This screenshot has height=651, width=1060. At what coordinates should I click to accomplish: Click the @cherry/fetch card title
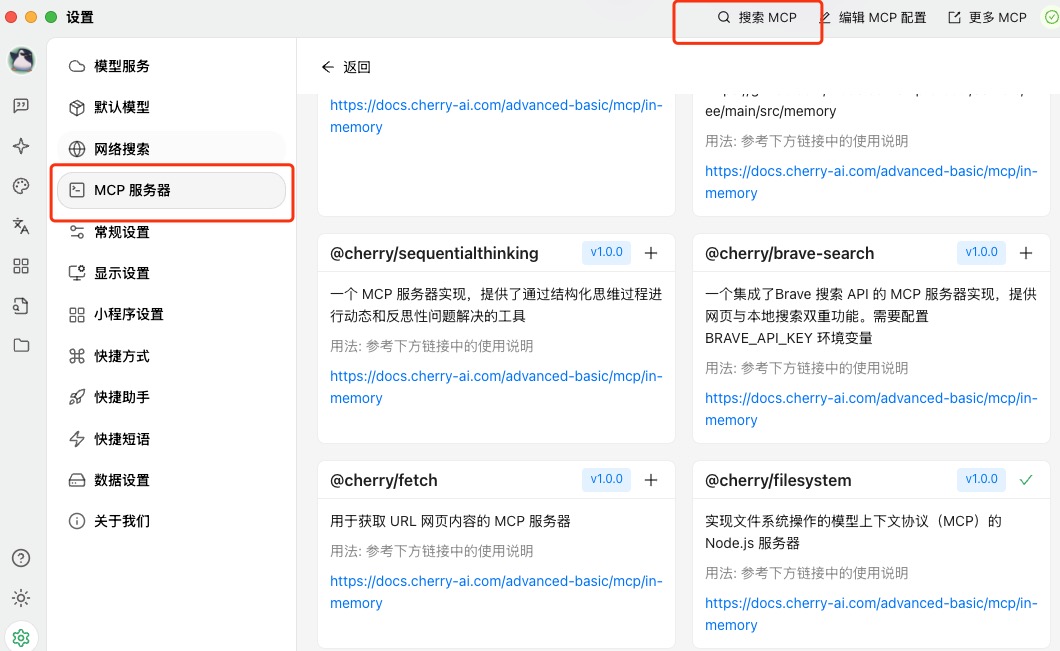point(383,481)
